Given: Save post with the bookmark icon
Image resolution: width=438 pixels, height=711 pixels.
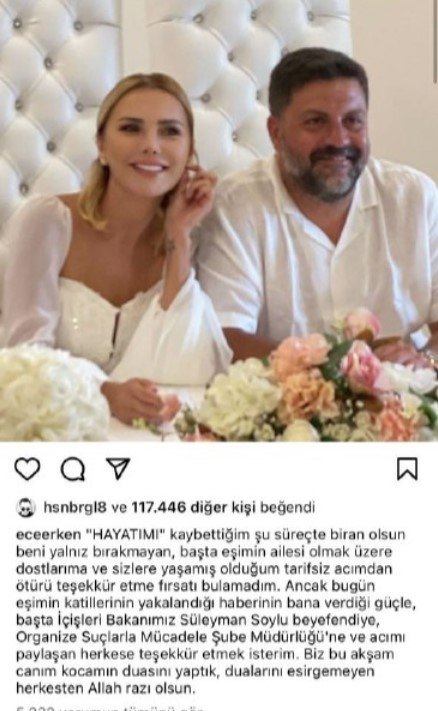Looking at the screenshot, I should pos(407,468).
